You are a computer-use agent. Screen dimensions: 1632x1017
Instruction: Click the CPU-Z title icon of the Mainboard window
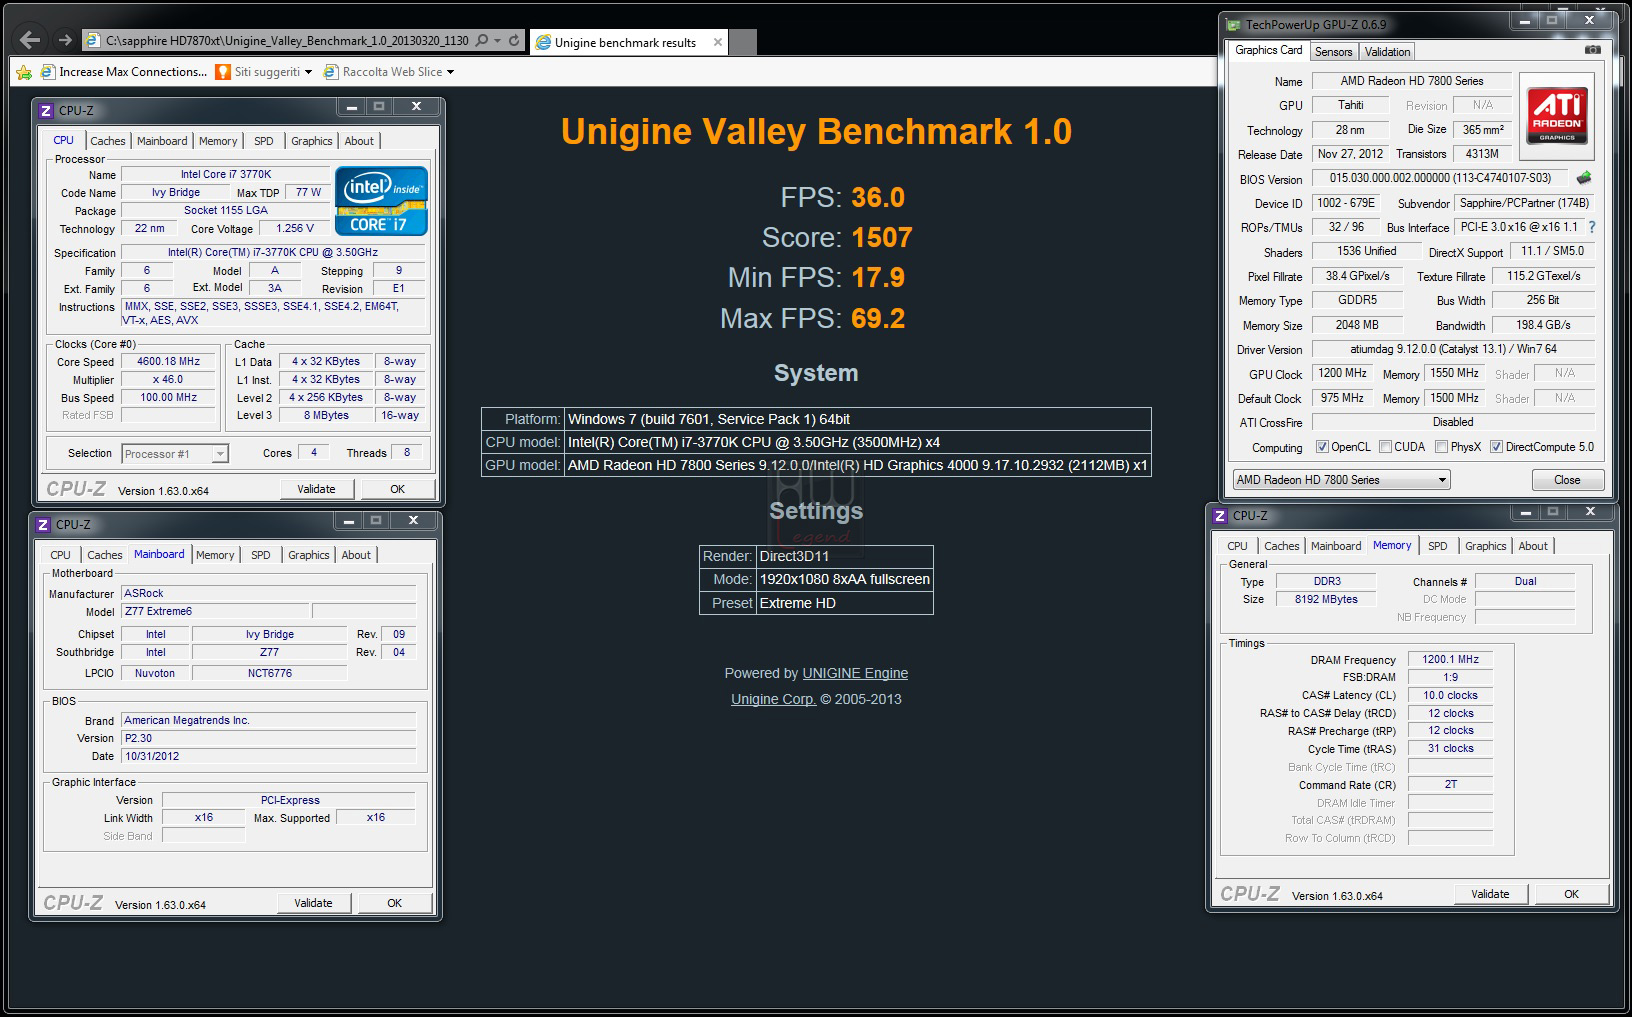pos(43,524)
